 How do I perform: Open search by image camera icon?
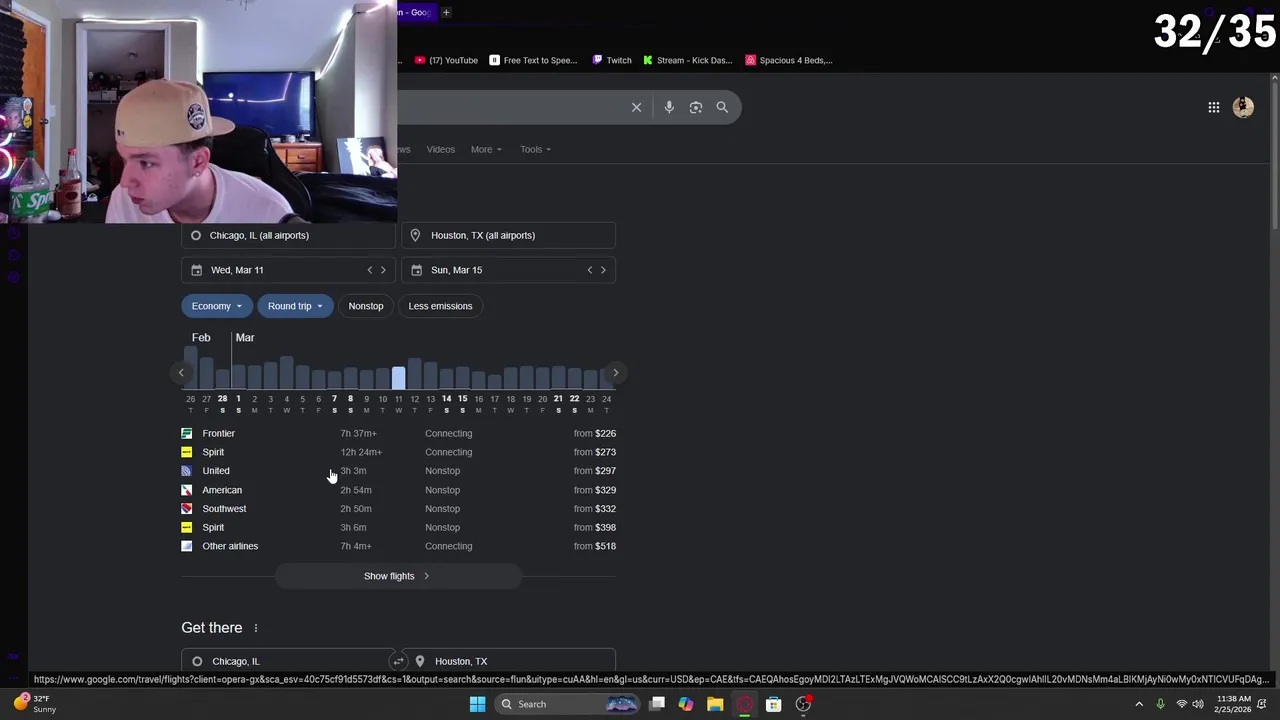click(696, 107)
